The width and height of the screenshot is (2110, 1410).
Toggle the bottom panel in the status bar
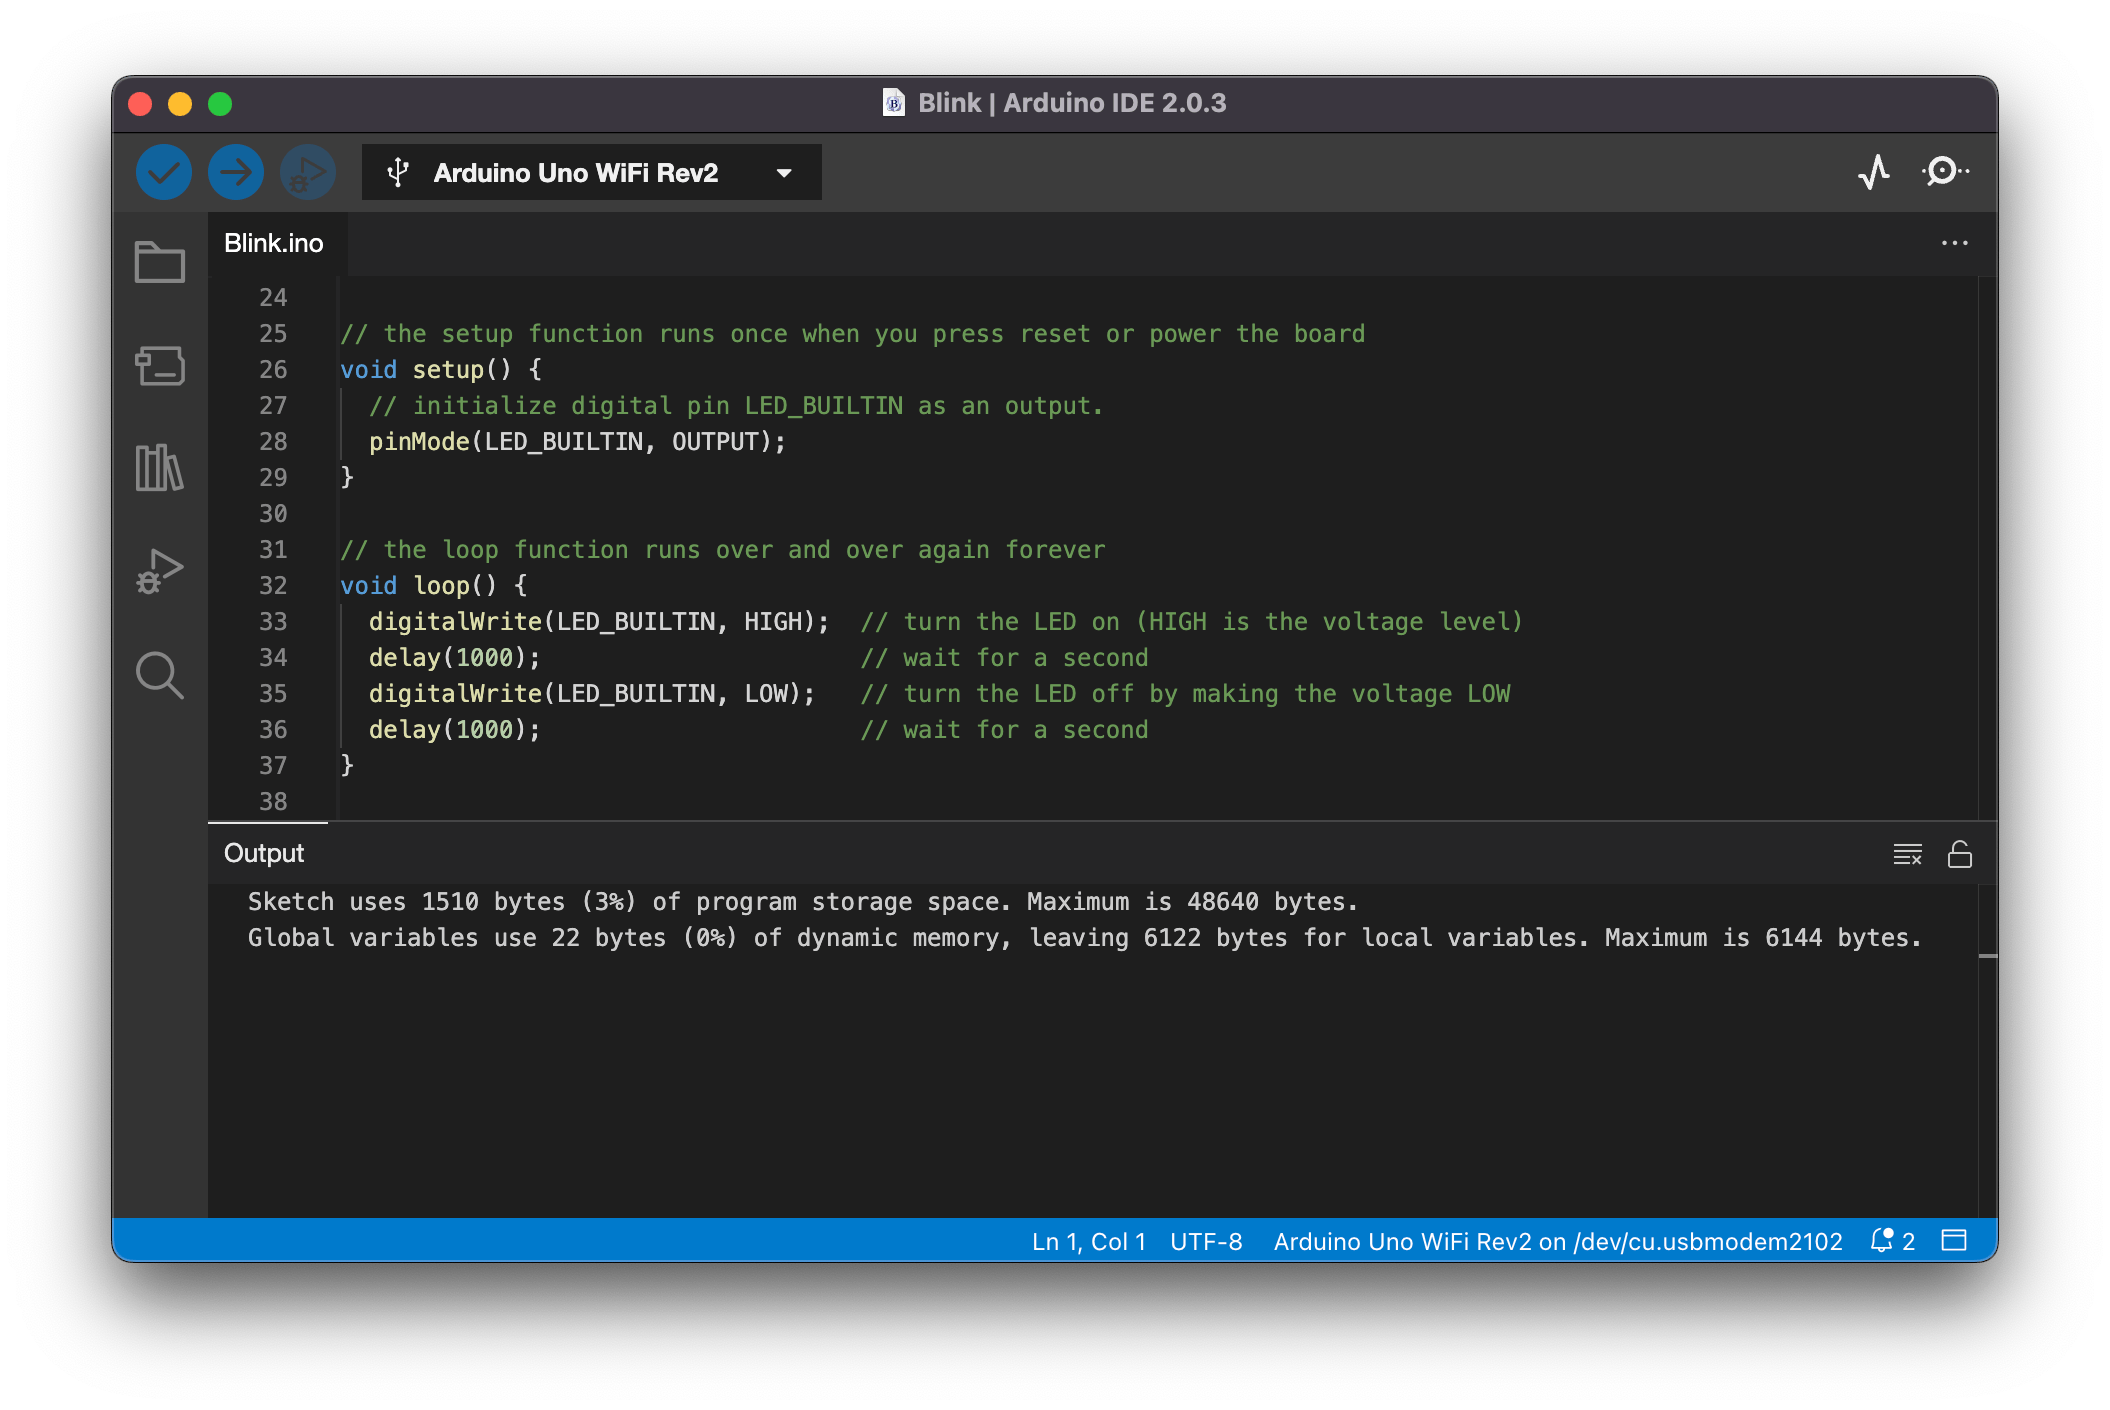click(x=1953, y=1241)
